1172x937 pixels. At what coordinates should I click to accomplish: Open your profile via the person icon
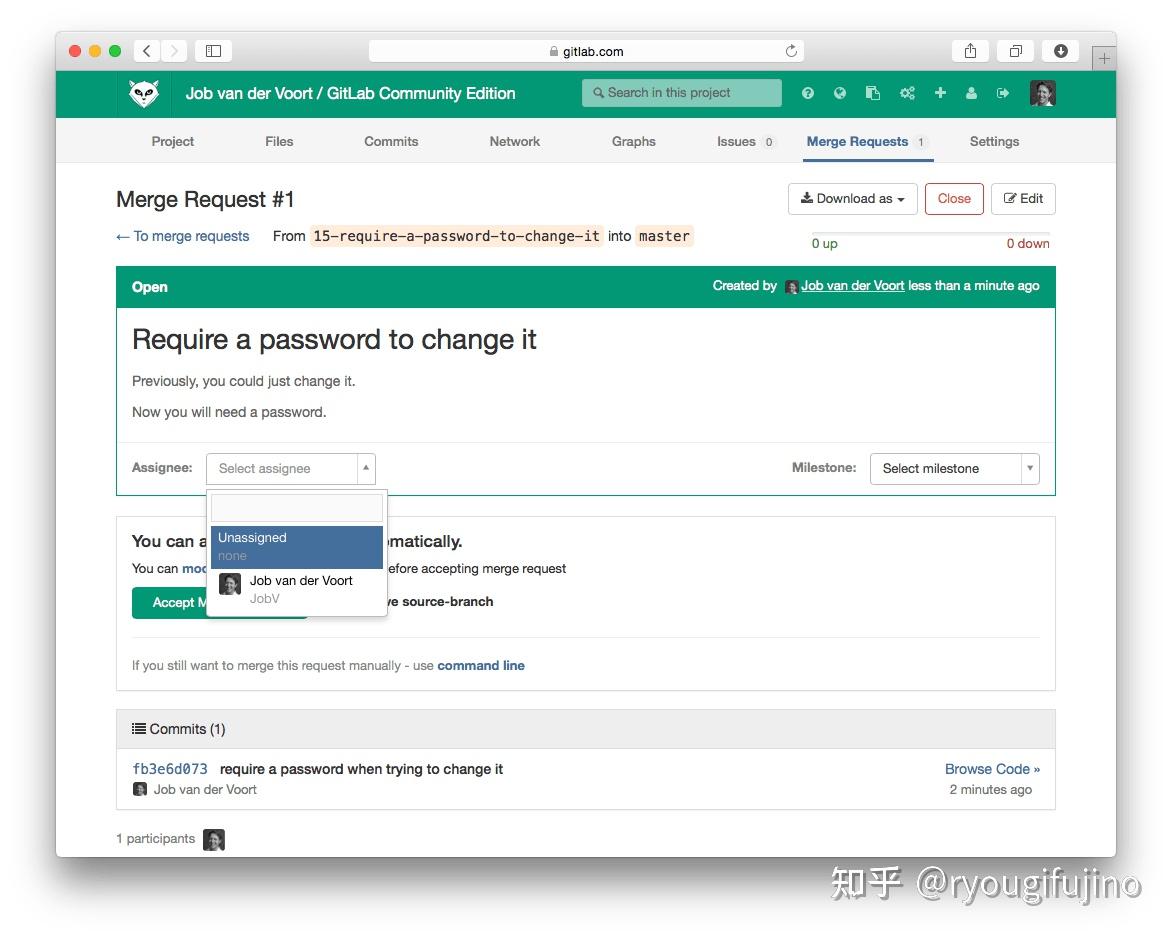(971, 92)
